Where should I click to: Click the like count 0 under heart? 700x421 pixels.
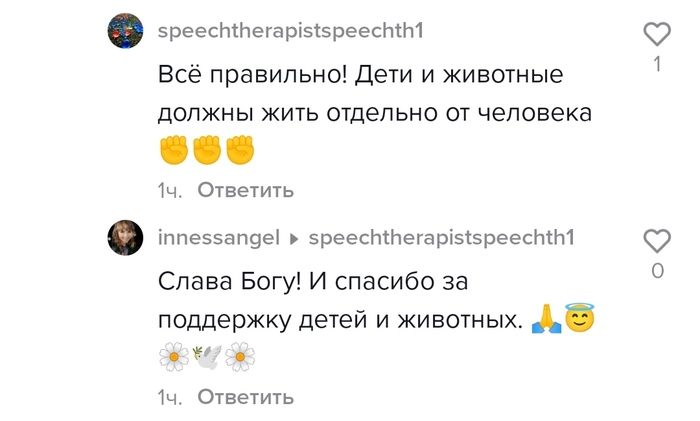657,271
